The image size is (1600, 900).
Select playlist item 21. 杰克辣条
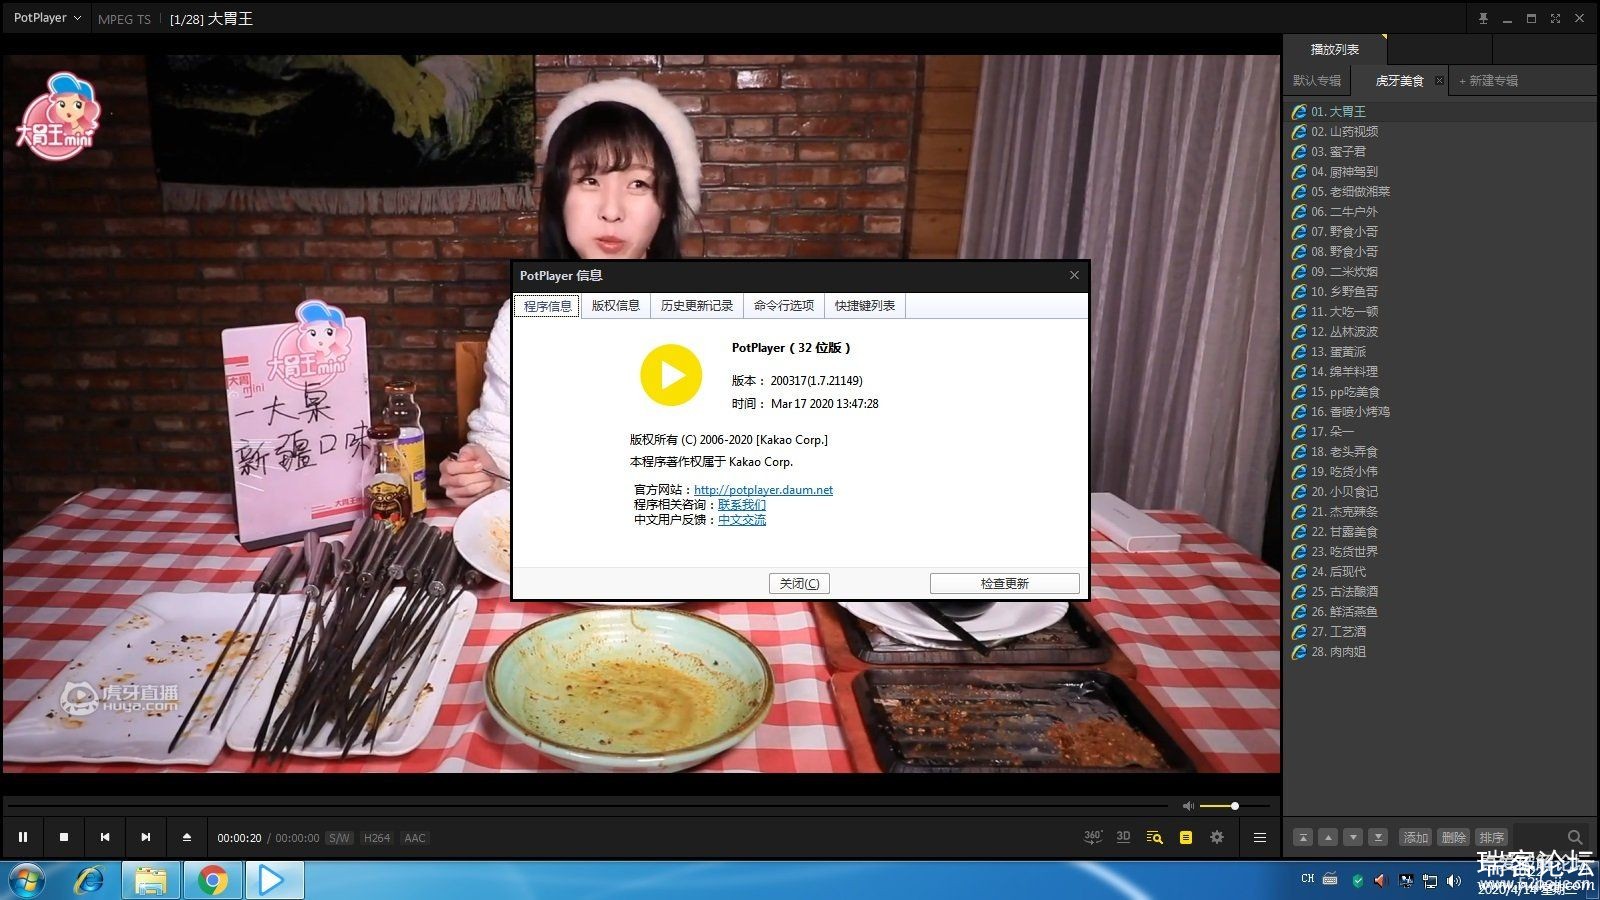[x=1440, y=511]
